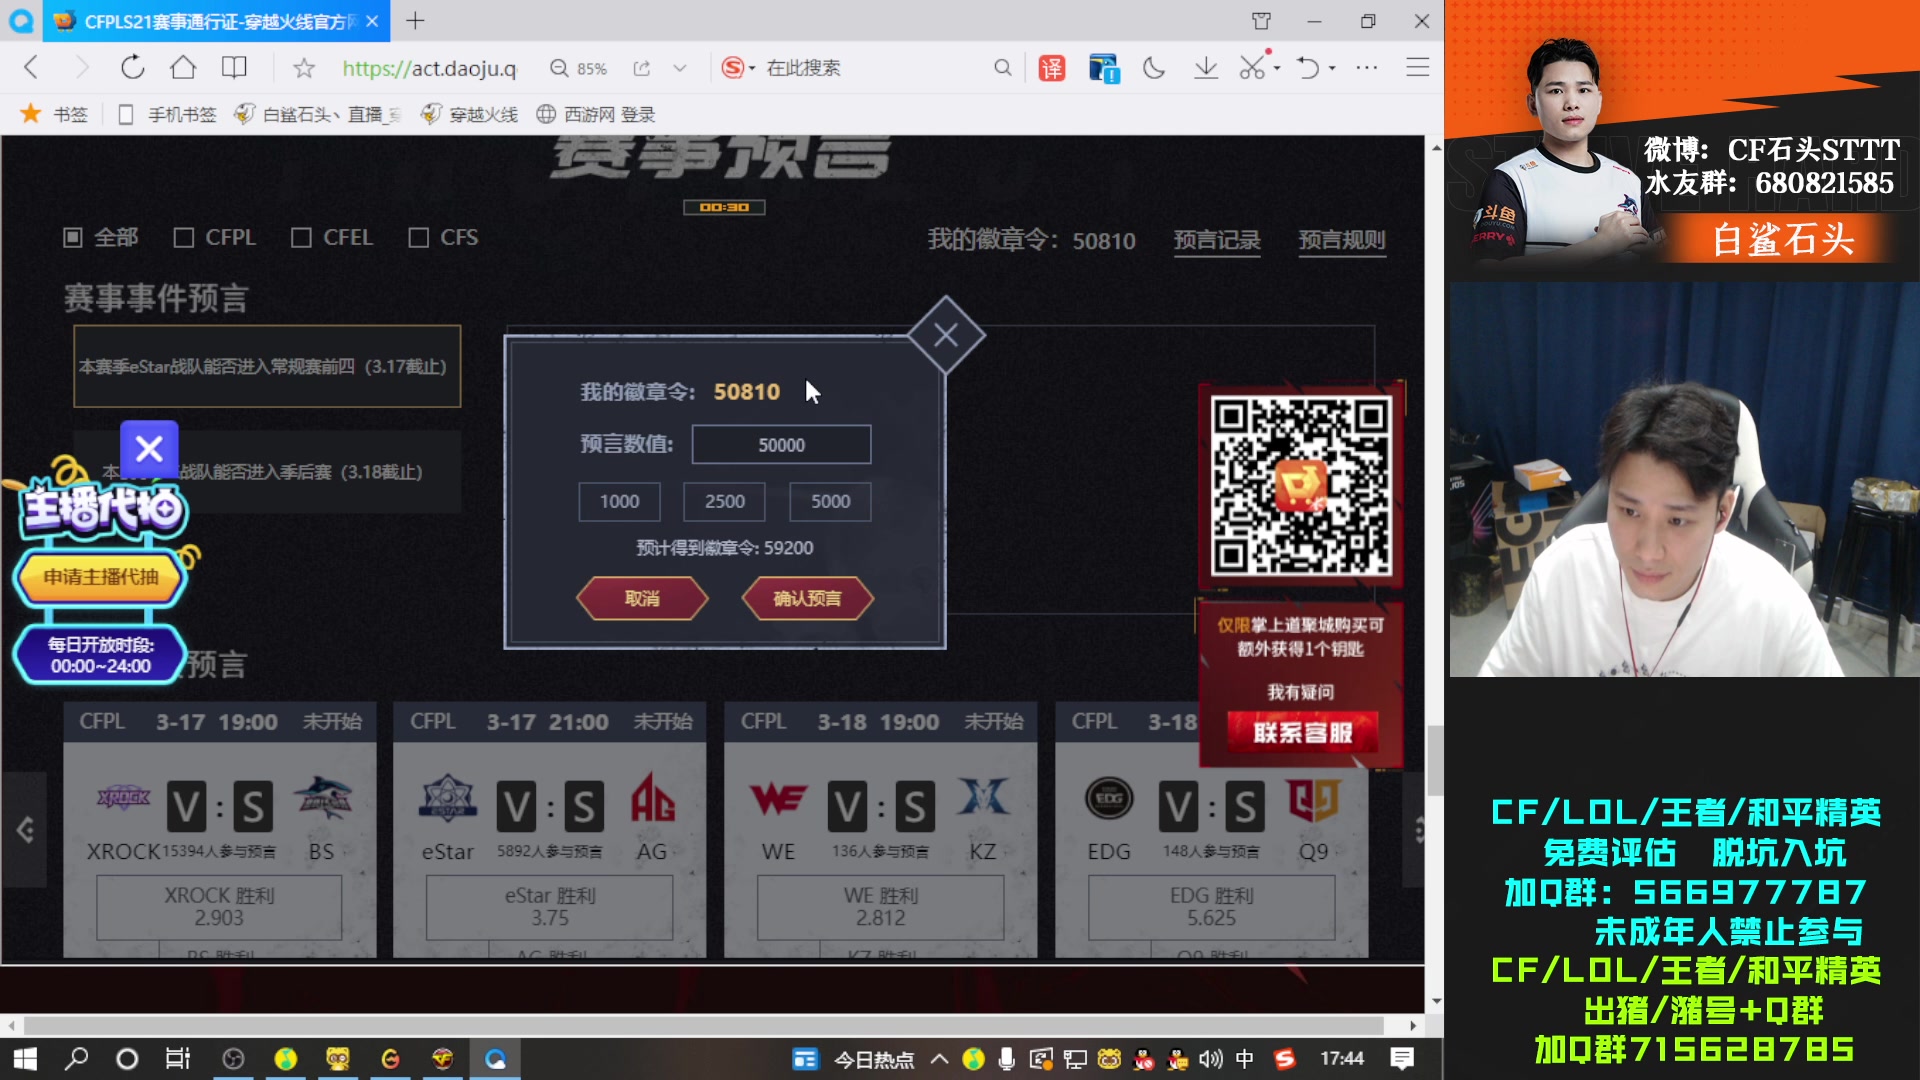Open Task View on the taskbar
This screenshot has height=1080, width=1920.
pos(178,1058)
